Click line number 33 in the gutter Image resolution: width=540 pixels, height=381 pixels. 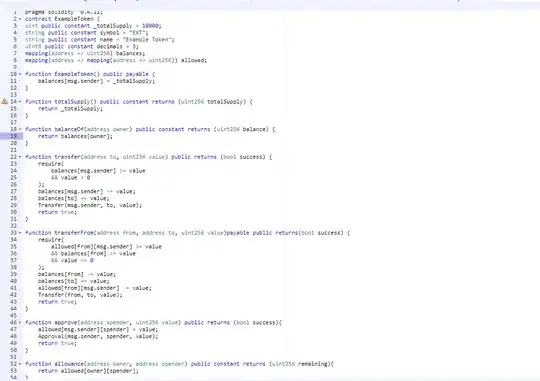tap(13, 233)
